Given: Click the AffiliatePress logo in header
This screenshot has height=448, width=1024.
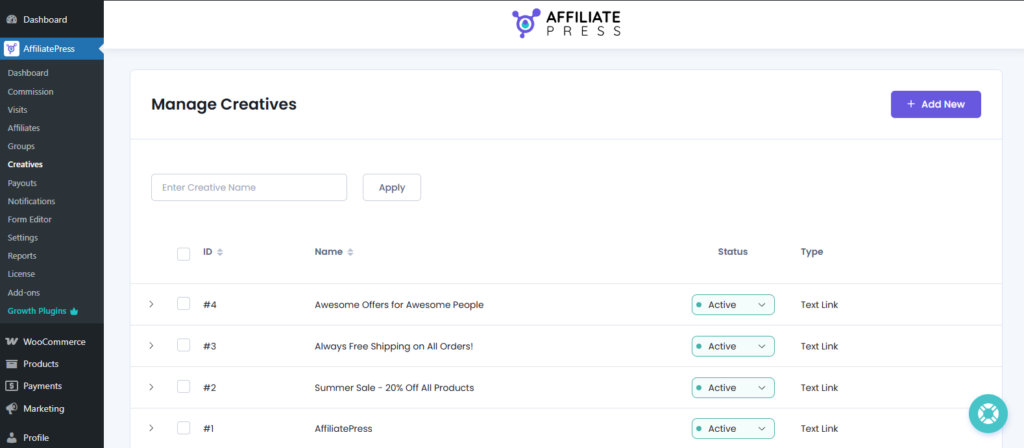Looking at the screenshot, I should point(566,23).
